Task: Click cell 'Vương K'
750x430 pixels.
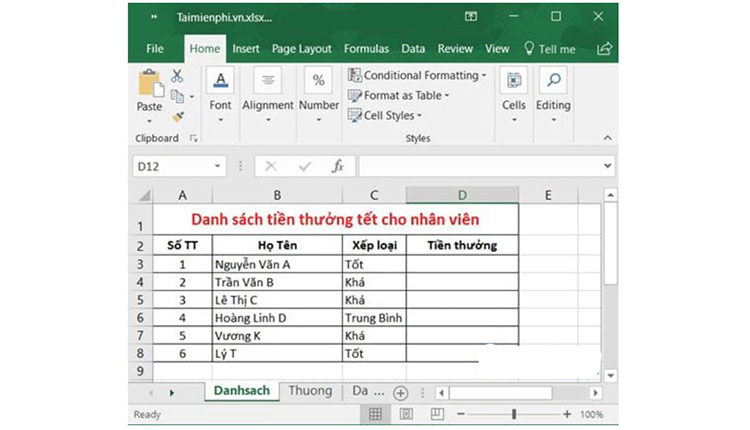Action: (x=277, y=336)
